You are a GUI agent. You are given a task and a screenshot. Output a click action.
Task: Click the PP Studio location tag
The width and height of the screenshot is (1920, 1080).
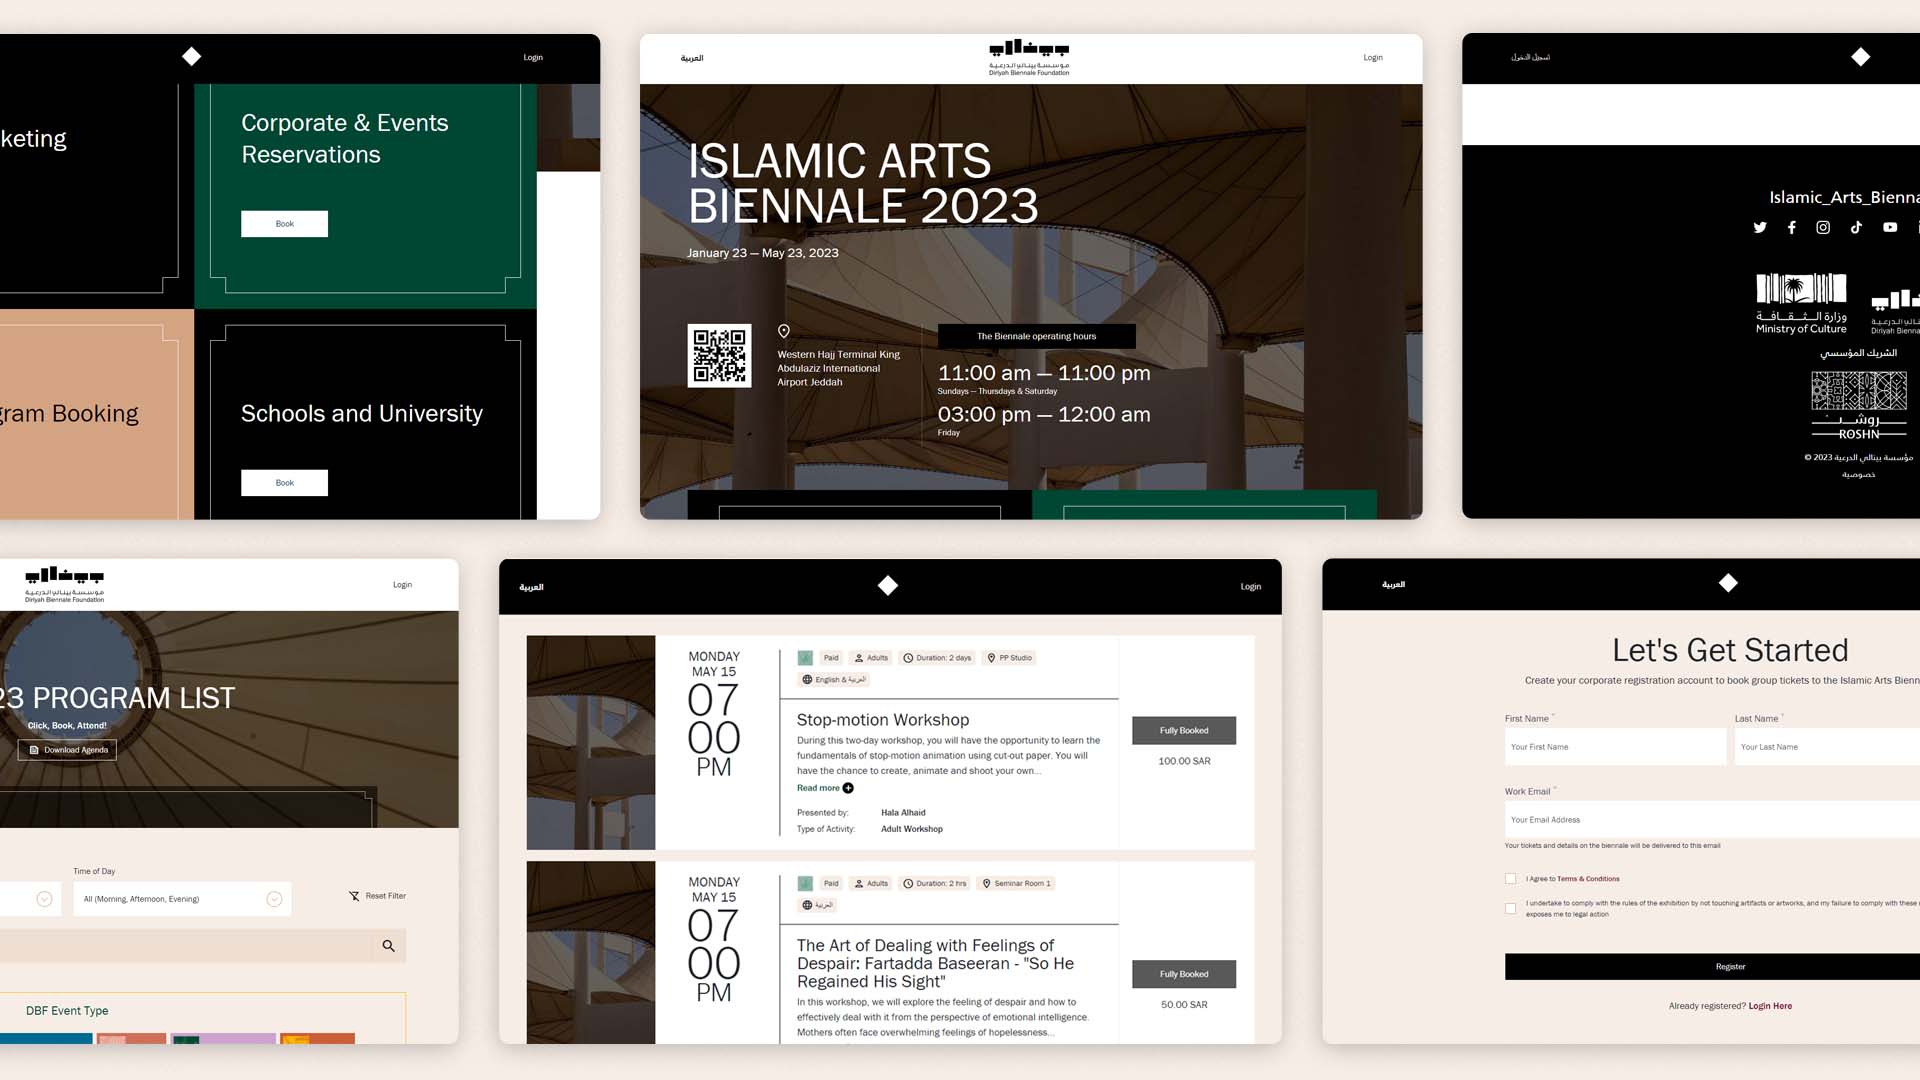pos(1010,658)
